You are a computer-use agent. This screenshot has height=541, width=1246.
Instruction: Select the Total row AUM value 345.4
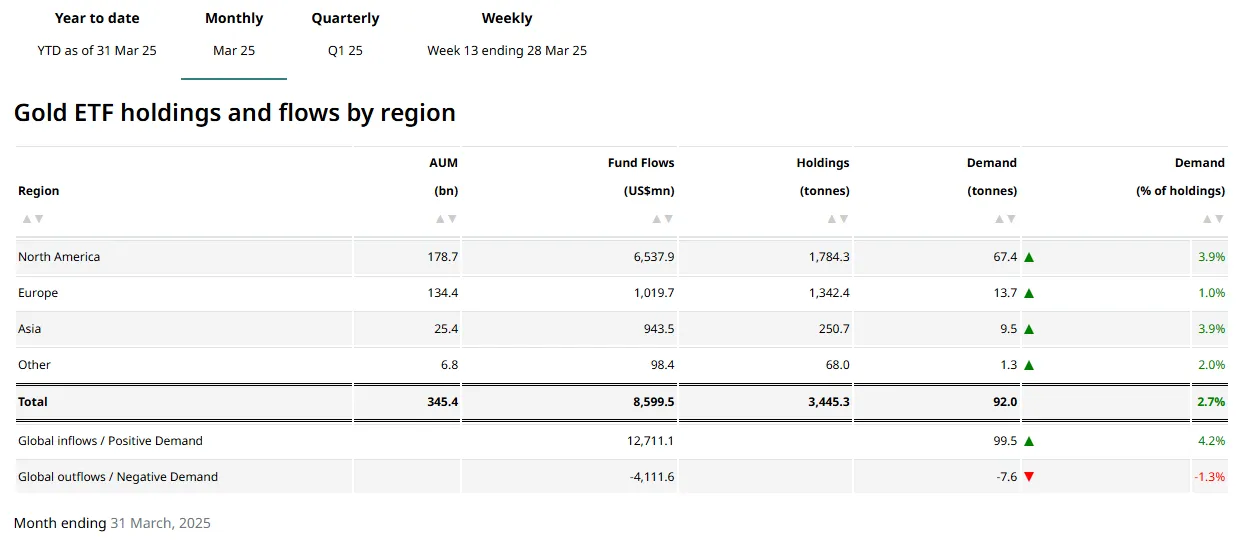[441, 402]
